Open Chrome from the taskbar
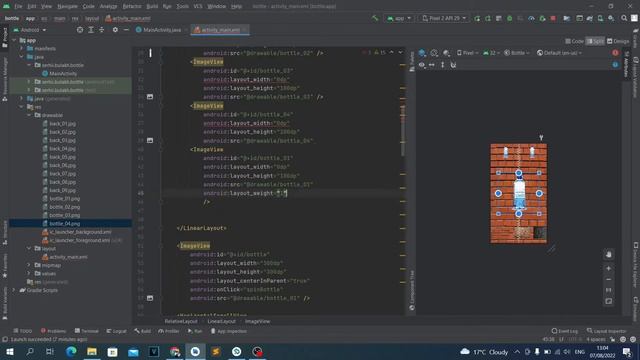Image resolution: width=640 pixels, height=360 pixels. tap(175, 351)
